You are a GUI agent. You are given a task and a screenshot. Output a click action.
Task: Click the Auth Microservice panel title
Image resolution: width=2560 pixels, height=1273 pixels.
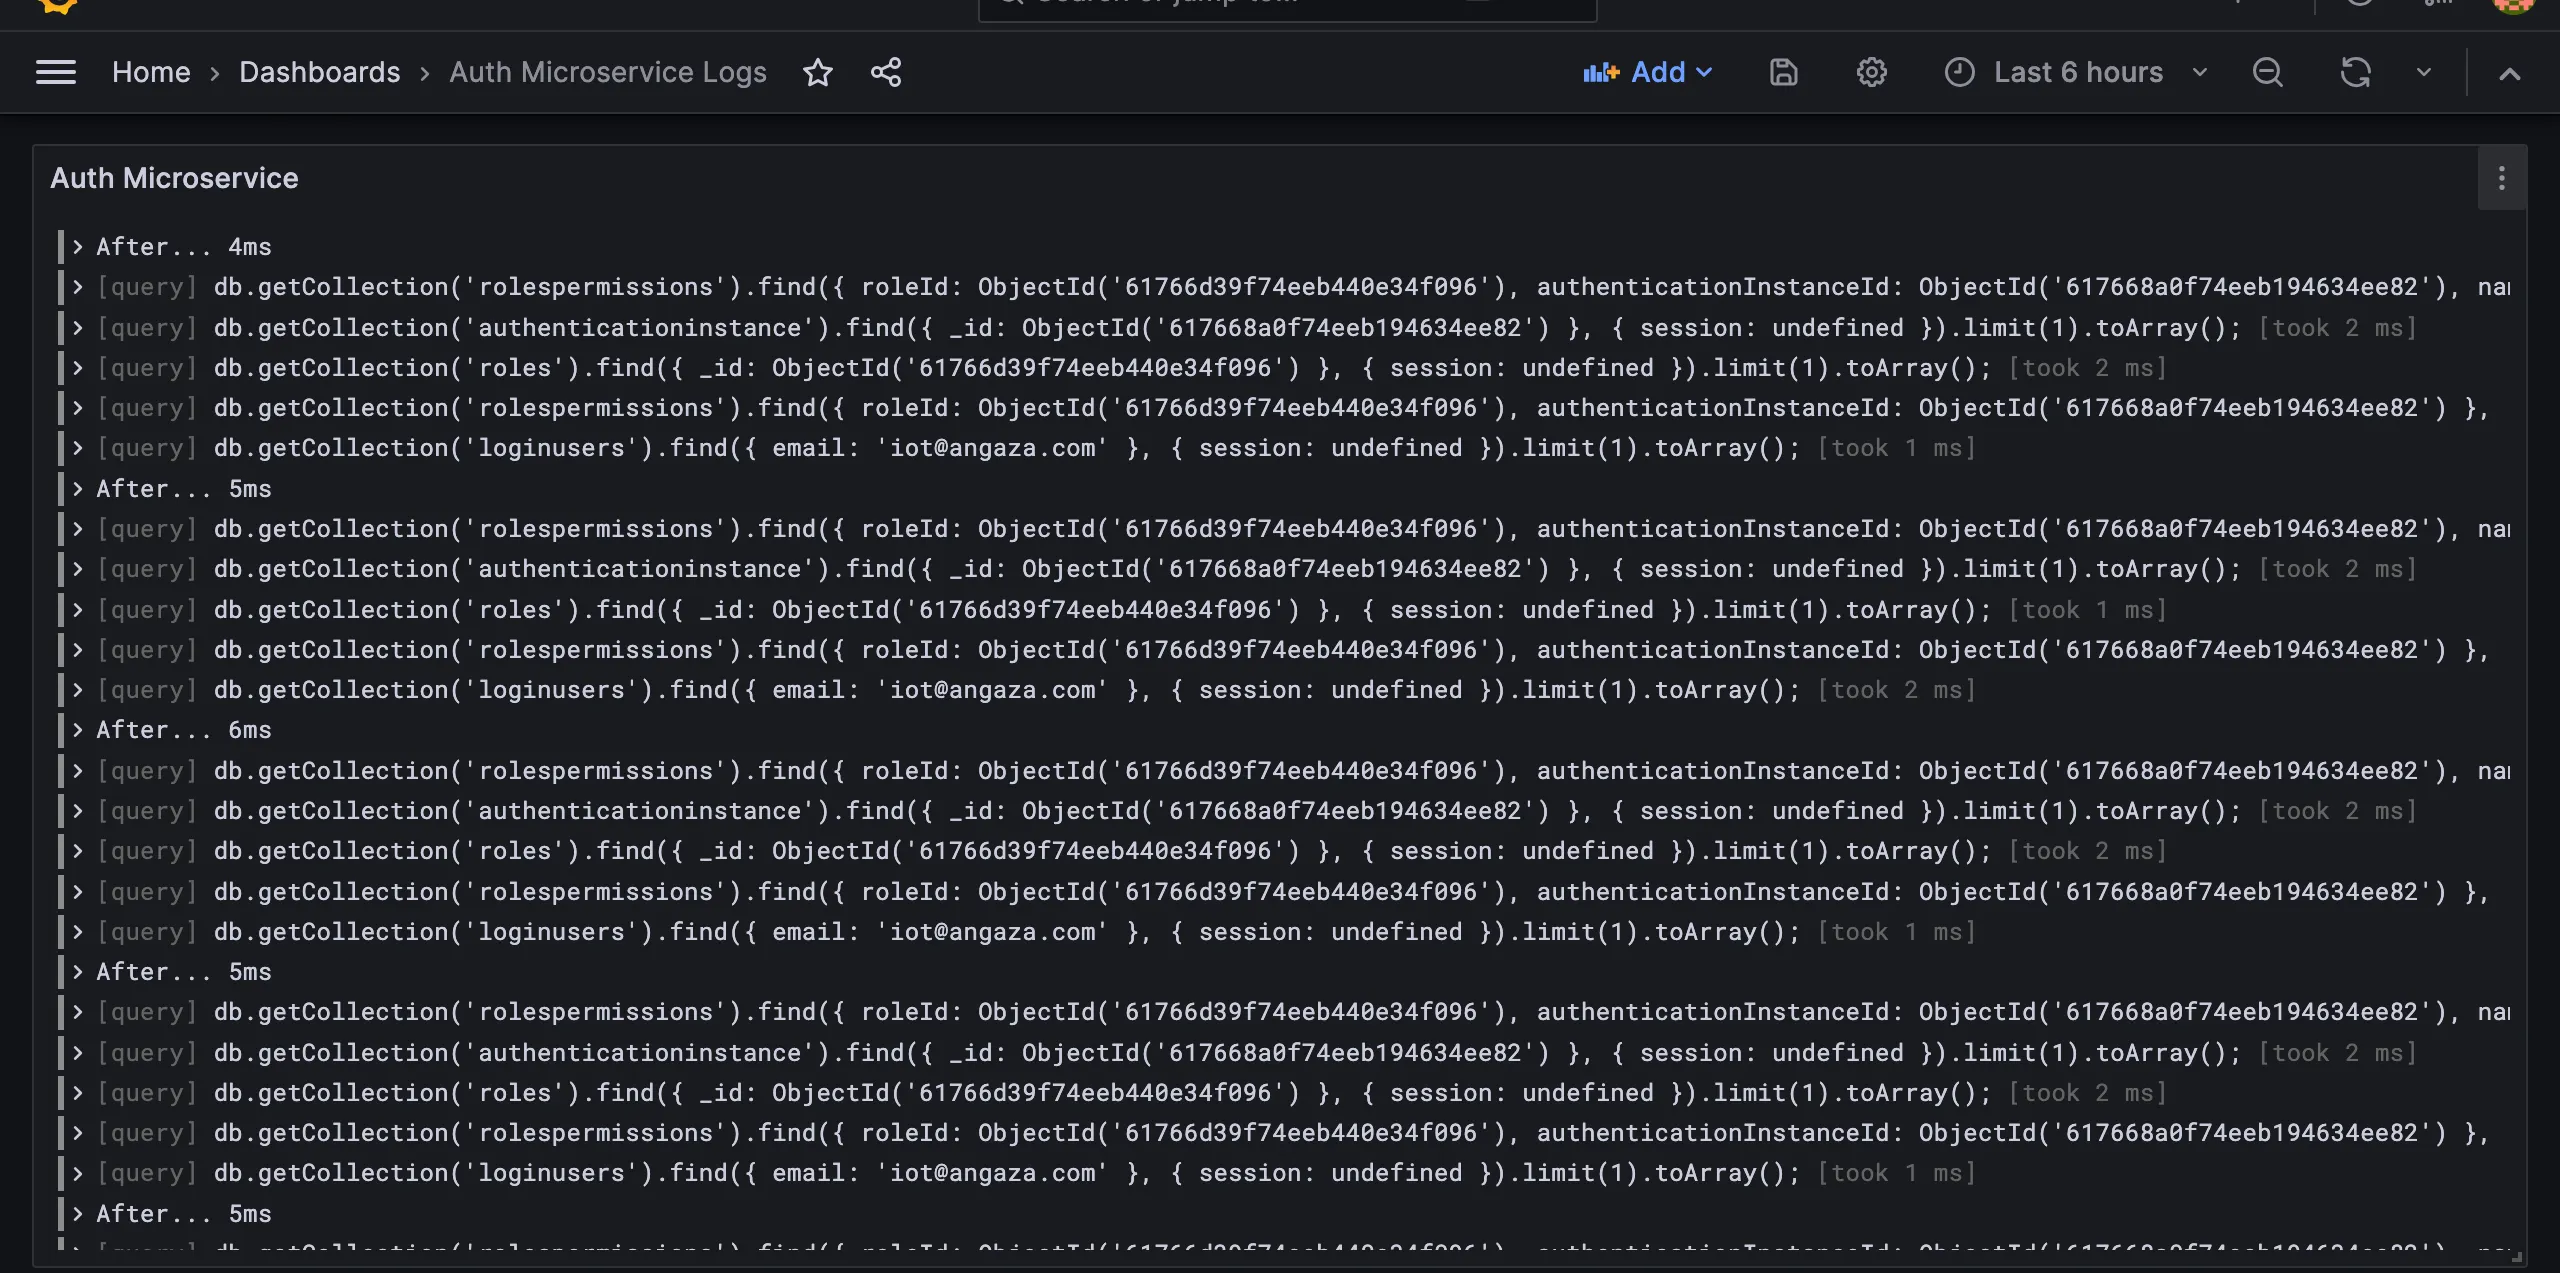pos(174,178)
